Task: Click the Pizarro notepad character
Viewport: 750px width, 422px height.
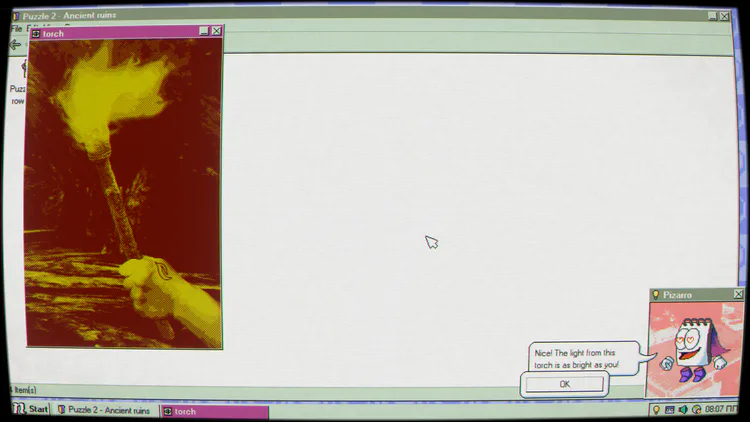Action: (694, 349)
